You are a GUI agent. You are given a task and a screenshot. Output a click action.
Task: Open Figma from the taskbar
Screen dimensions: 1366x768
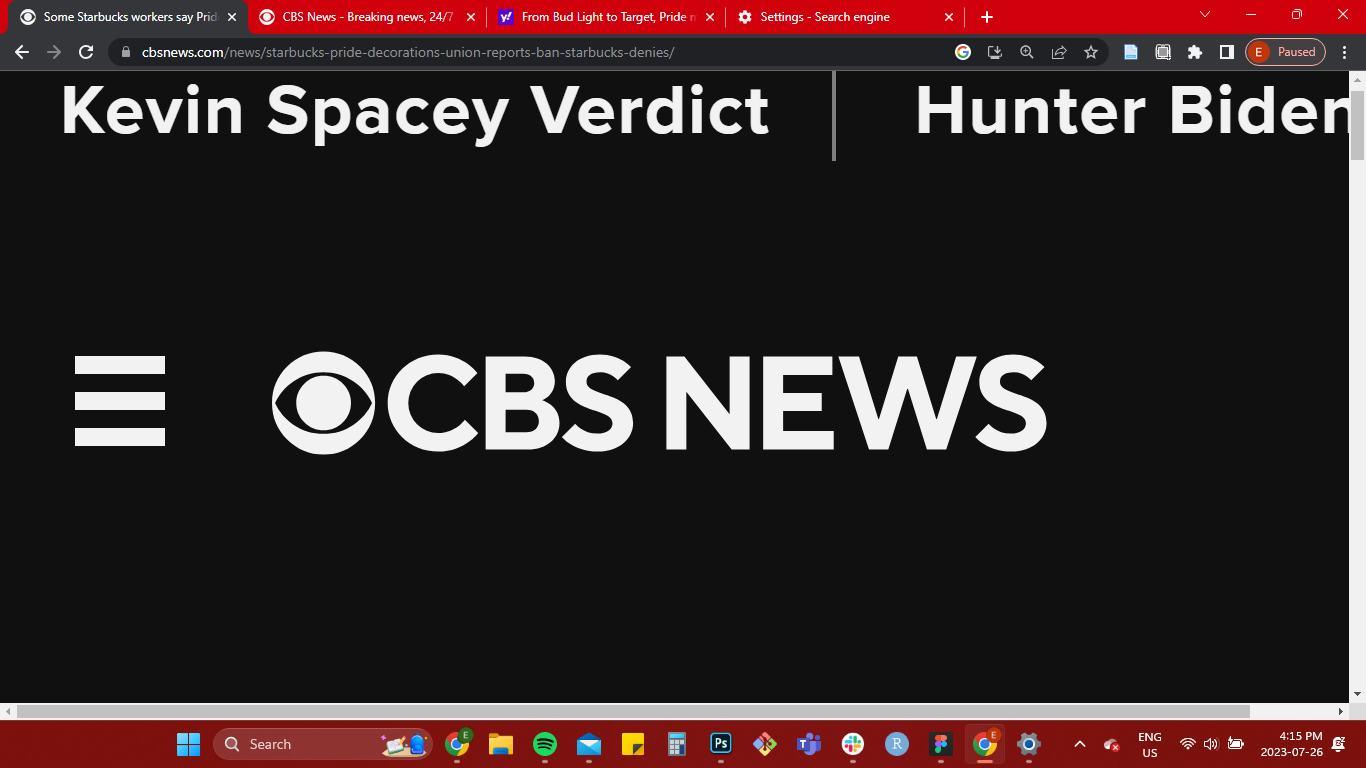point(941,744)
